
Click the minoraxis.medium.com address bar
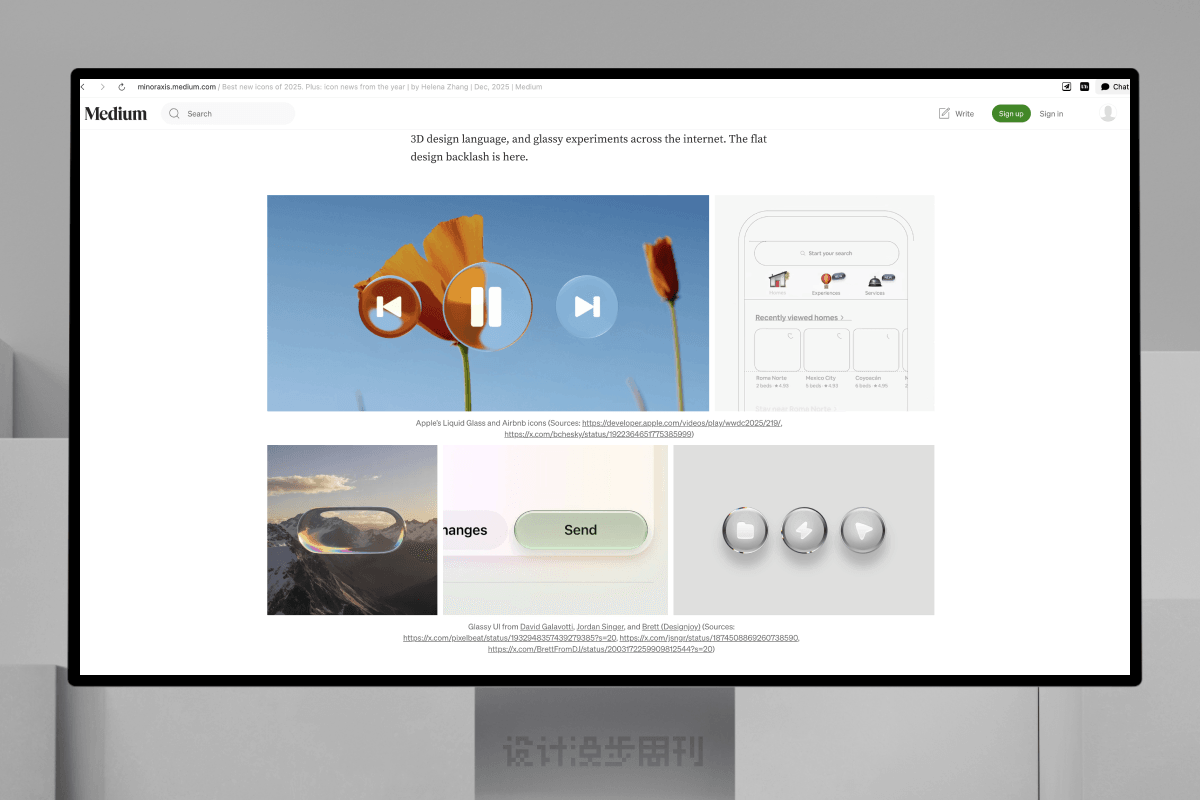point(177,87)
